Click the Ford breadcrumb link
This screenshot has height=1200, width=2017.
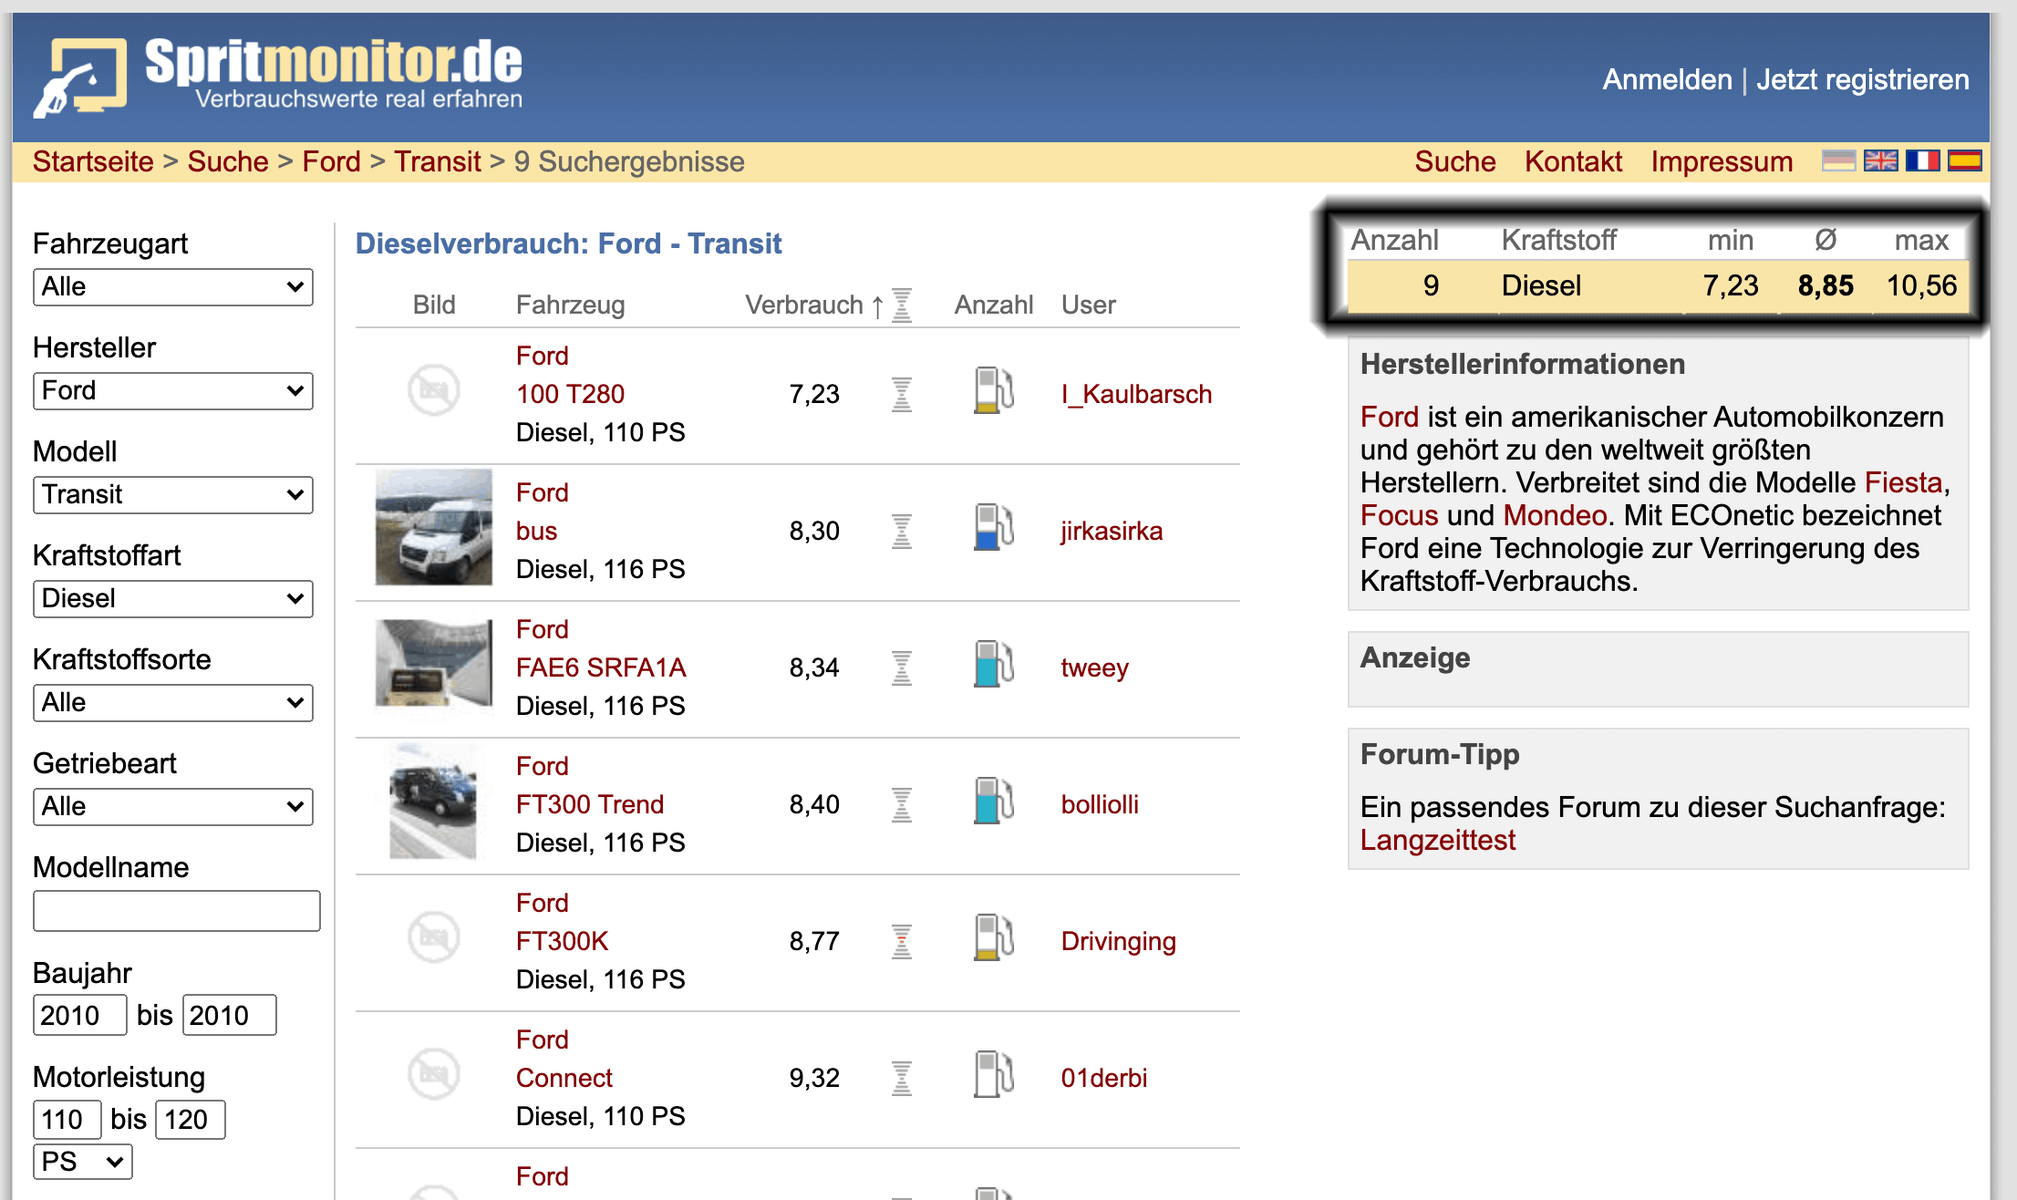pyautogui.click(x=331, y=162)
